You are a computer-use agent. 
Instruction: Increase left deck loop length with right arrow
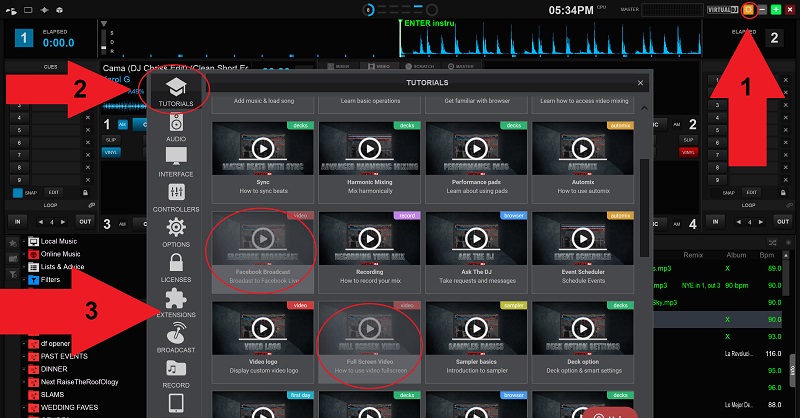coord(63,222)
